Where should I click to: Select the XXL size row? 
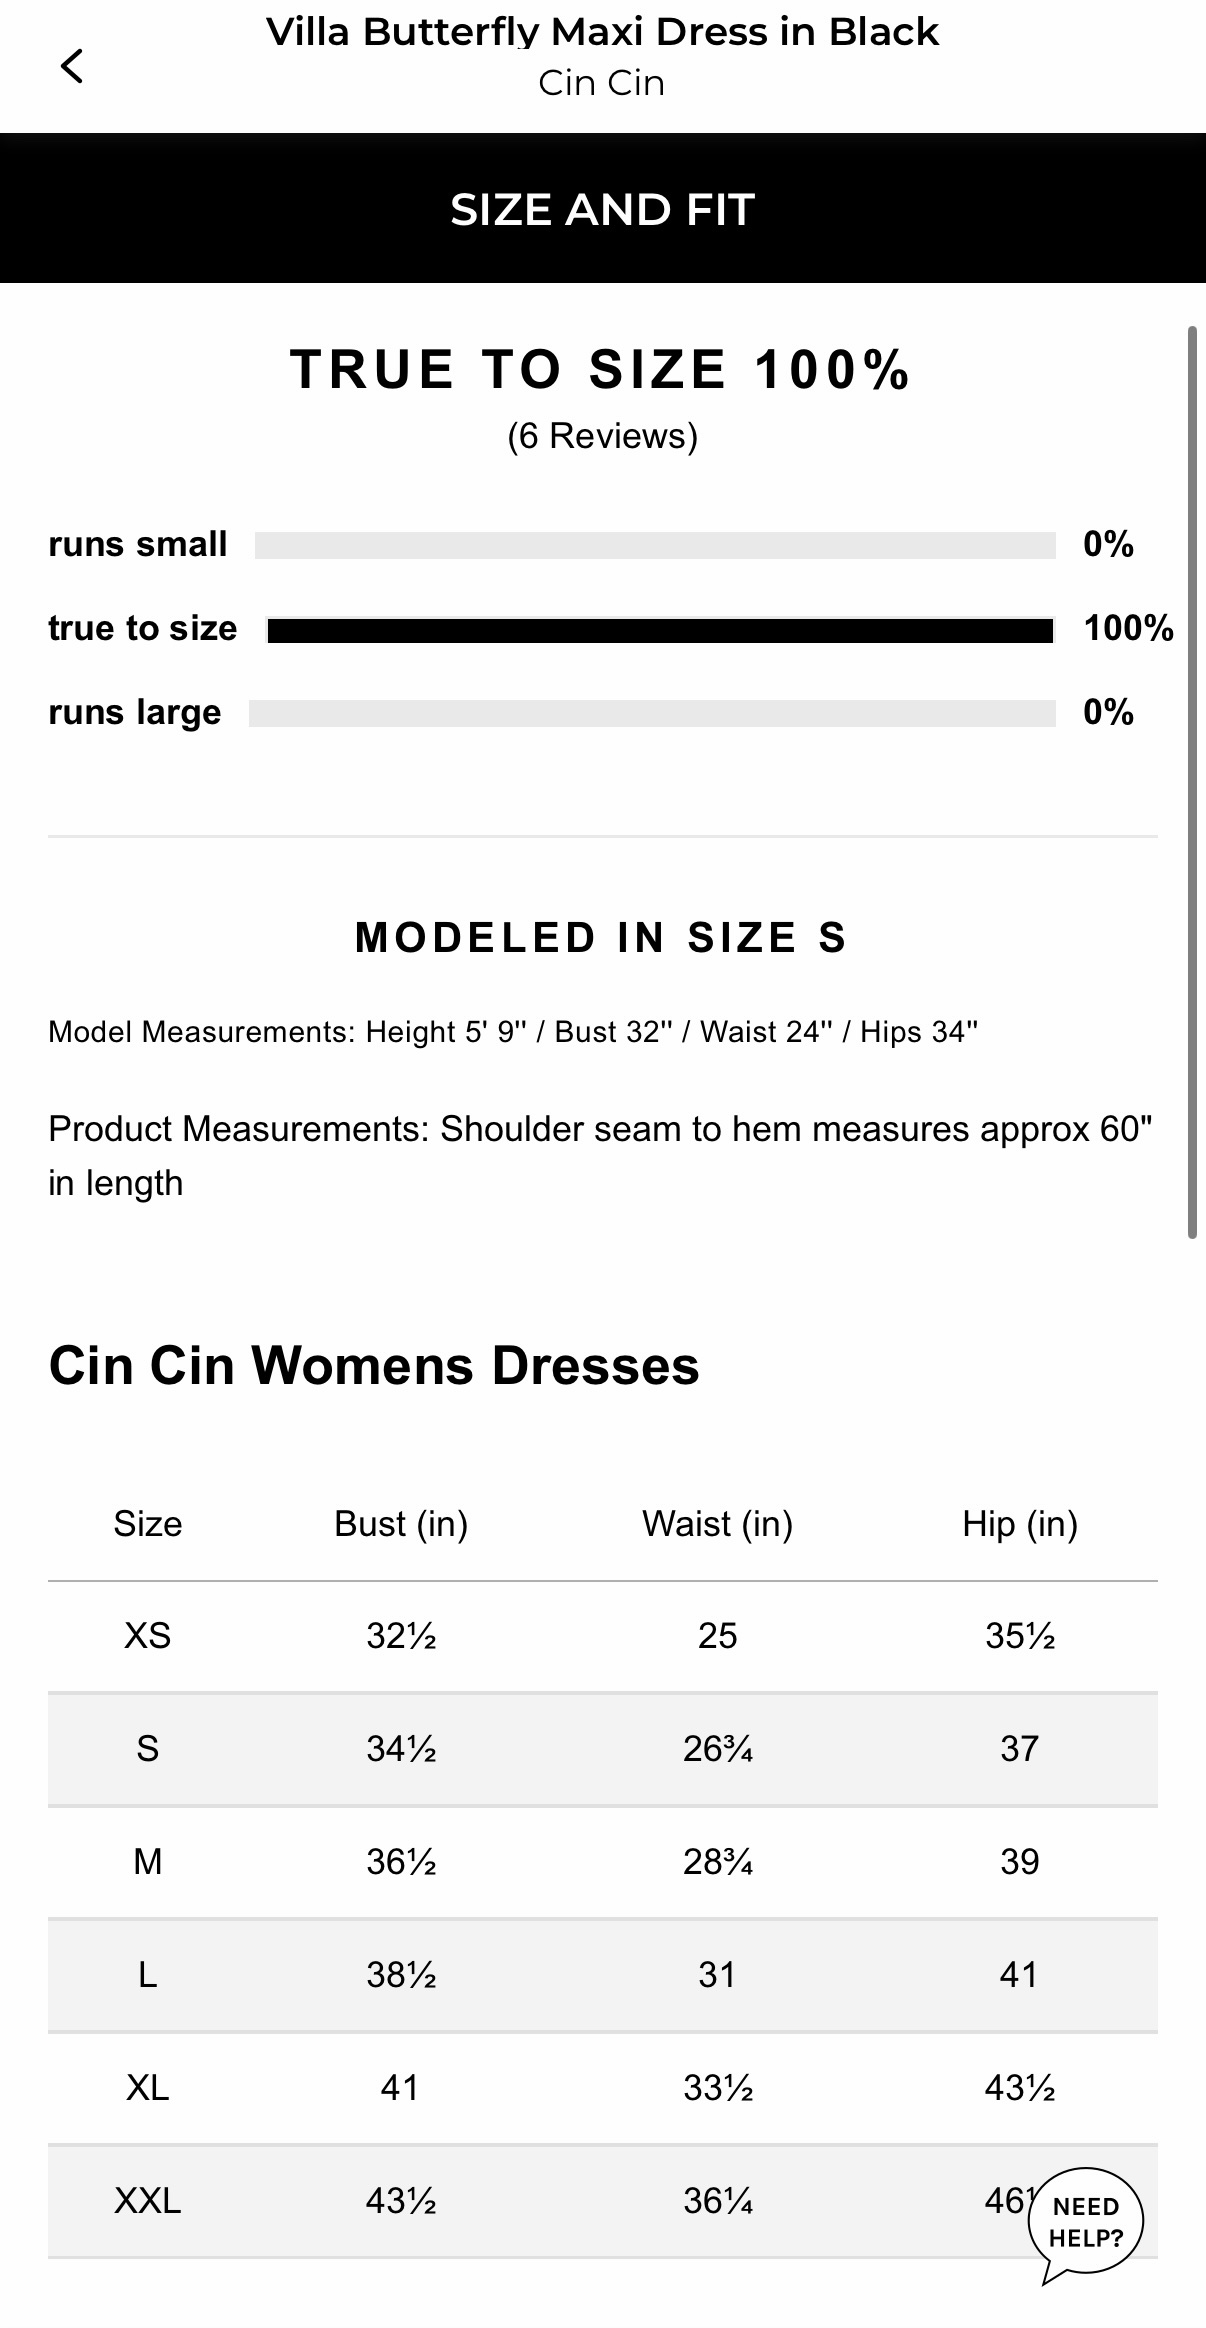(603, 2201)
